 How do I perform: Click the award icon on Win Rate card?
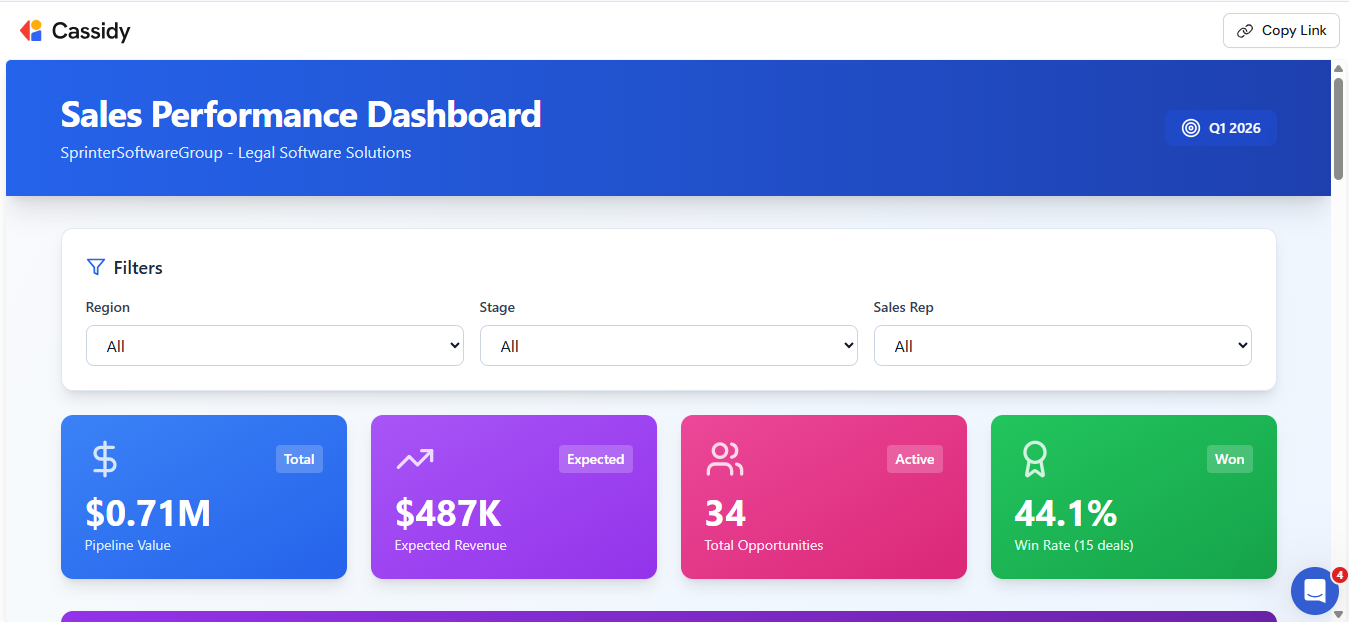pos(1034,459)
